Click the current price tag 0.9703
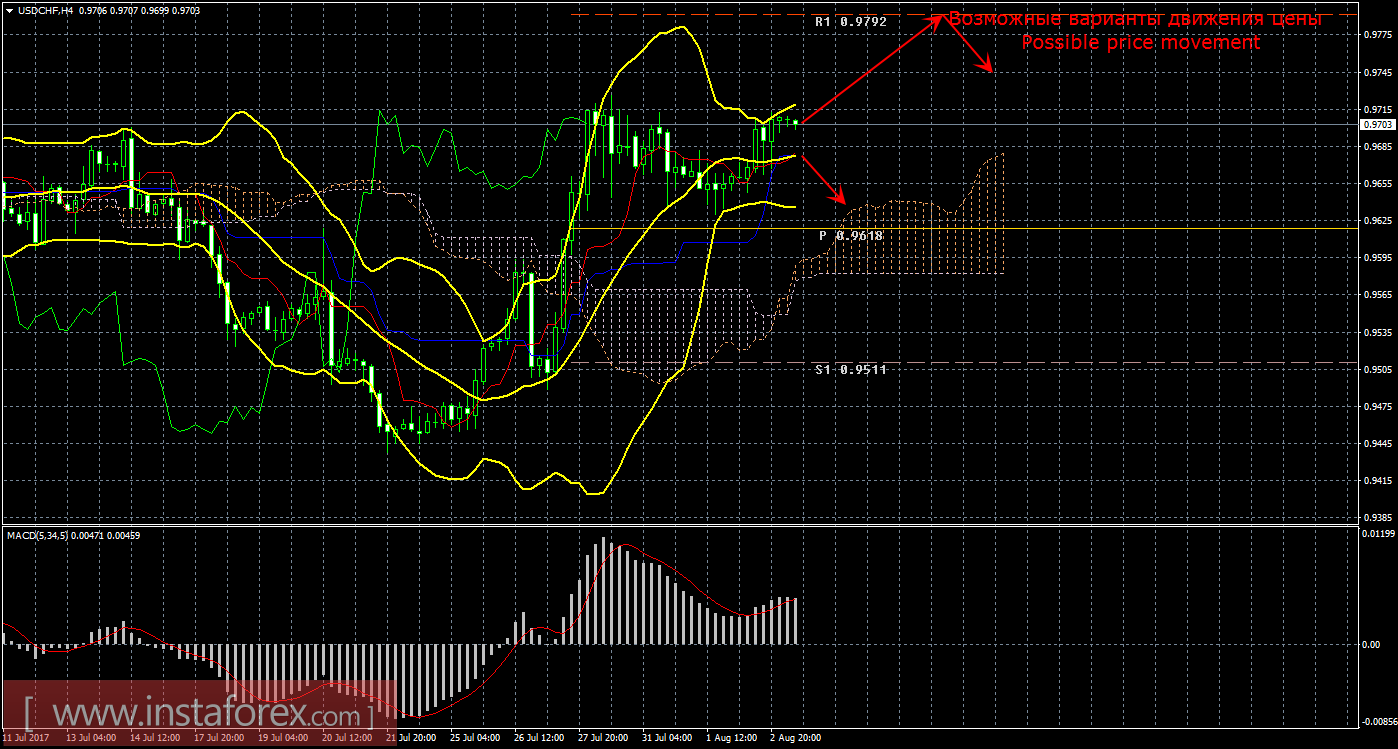 1378,124
